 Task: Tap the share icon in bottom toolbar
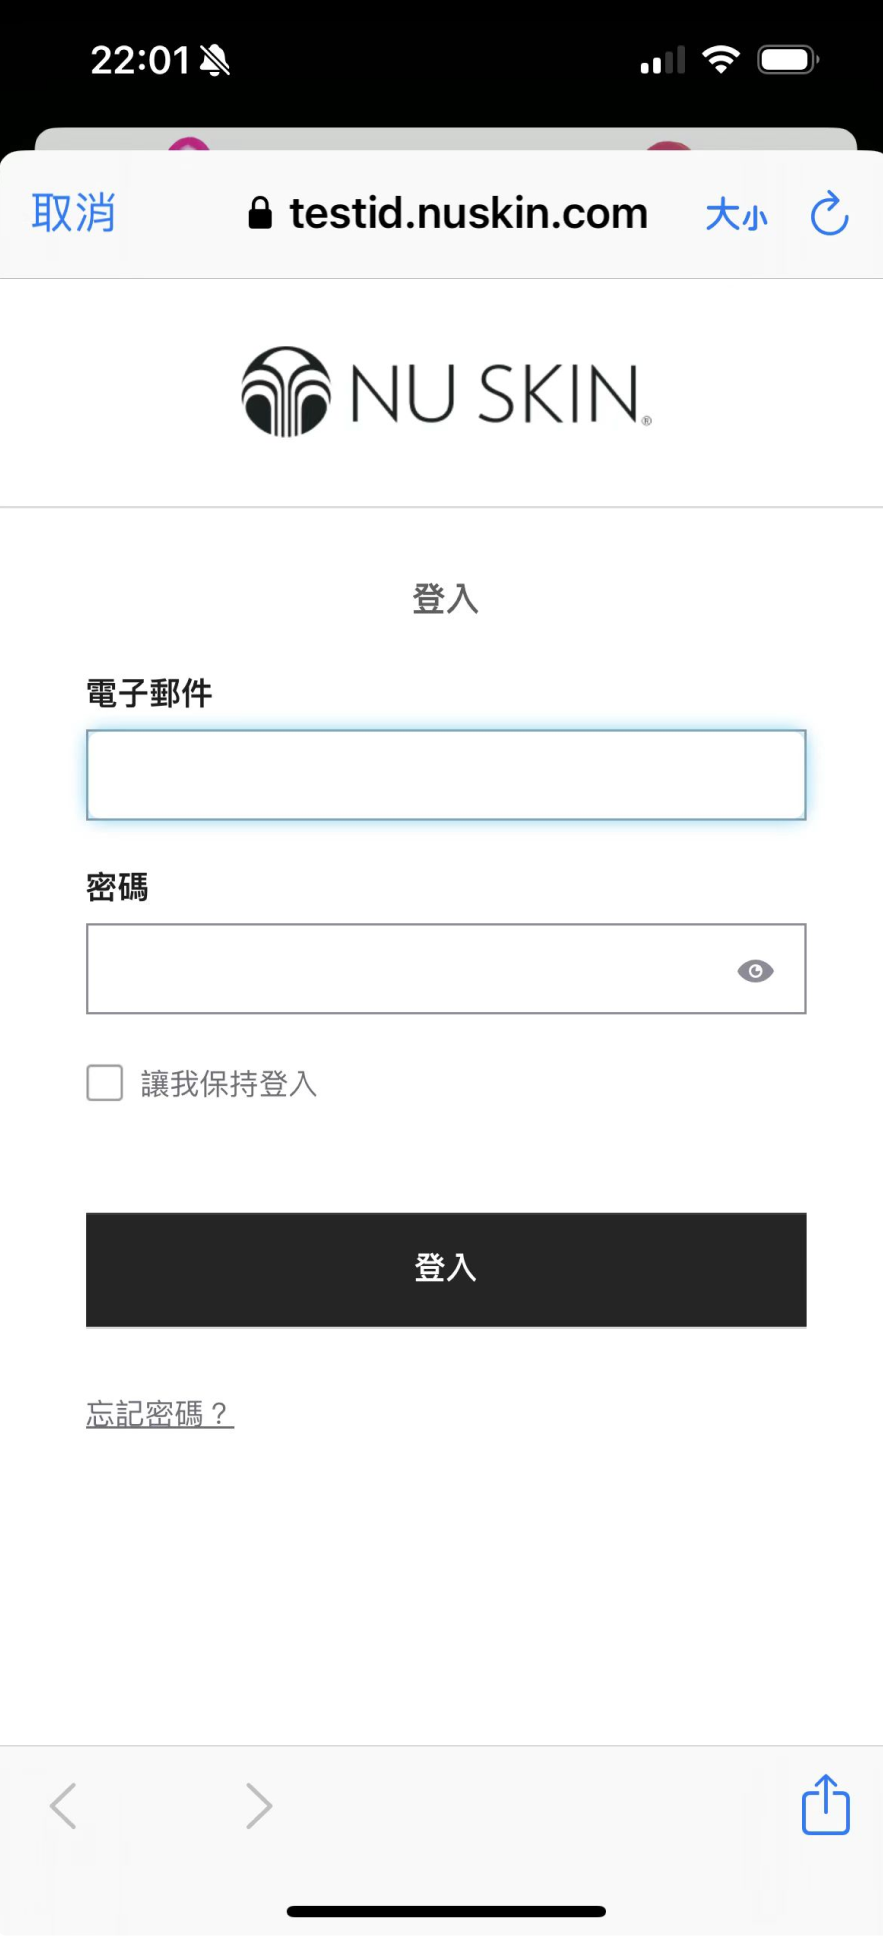[826, 1804]
